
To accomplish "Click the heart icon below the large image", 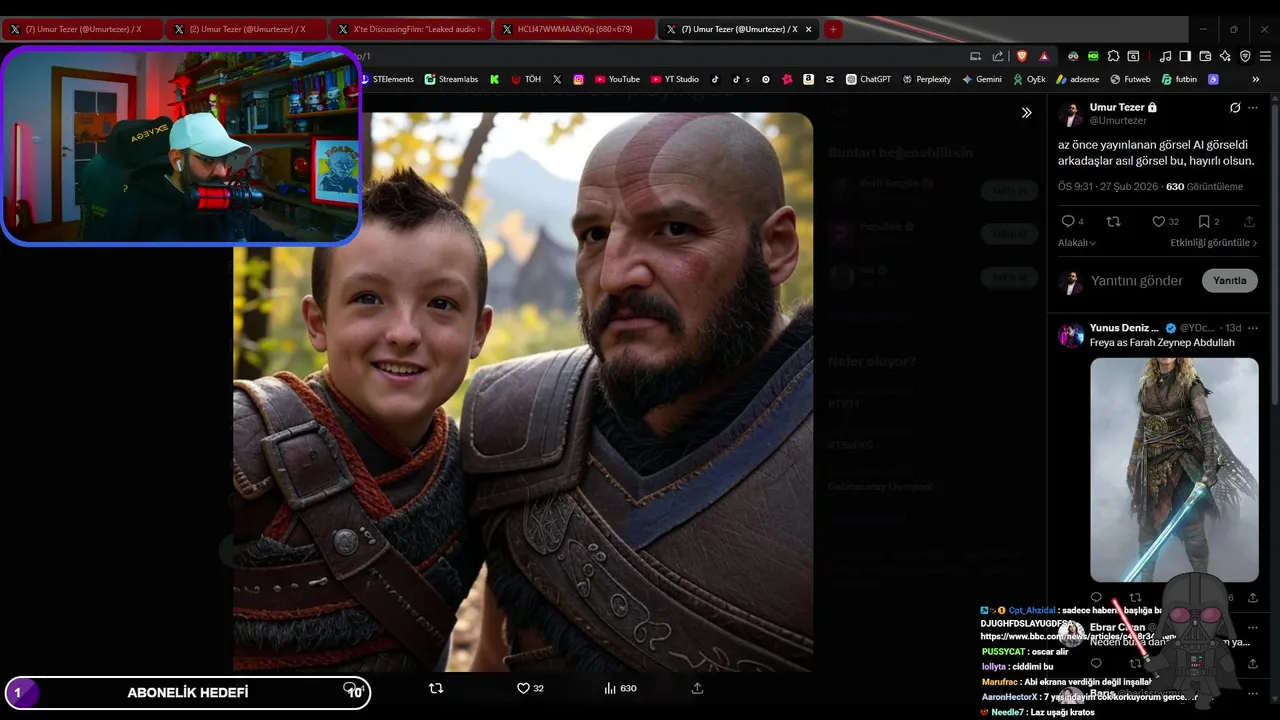I will point(523,688).
